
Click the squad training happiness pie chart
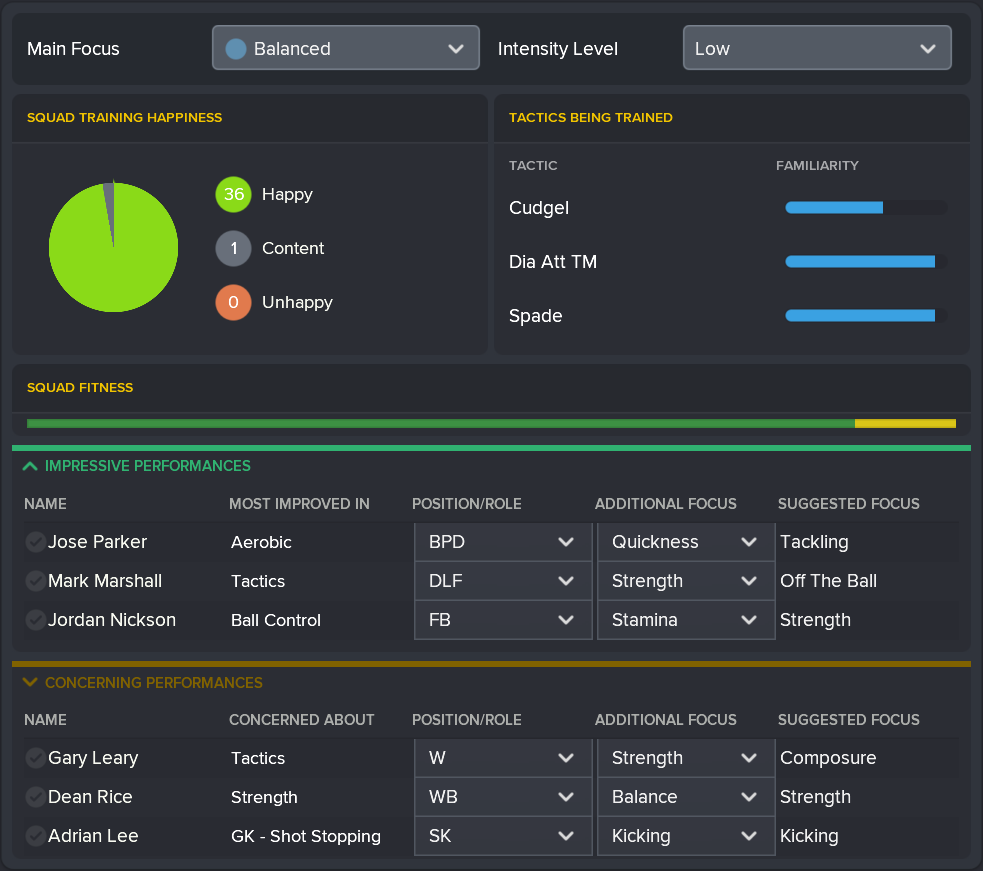point(113,248)
